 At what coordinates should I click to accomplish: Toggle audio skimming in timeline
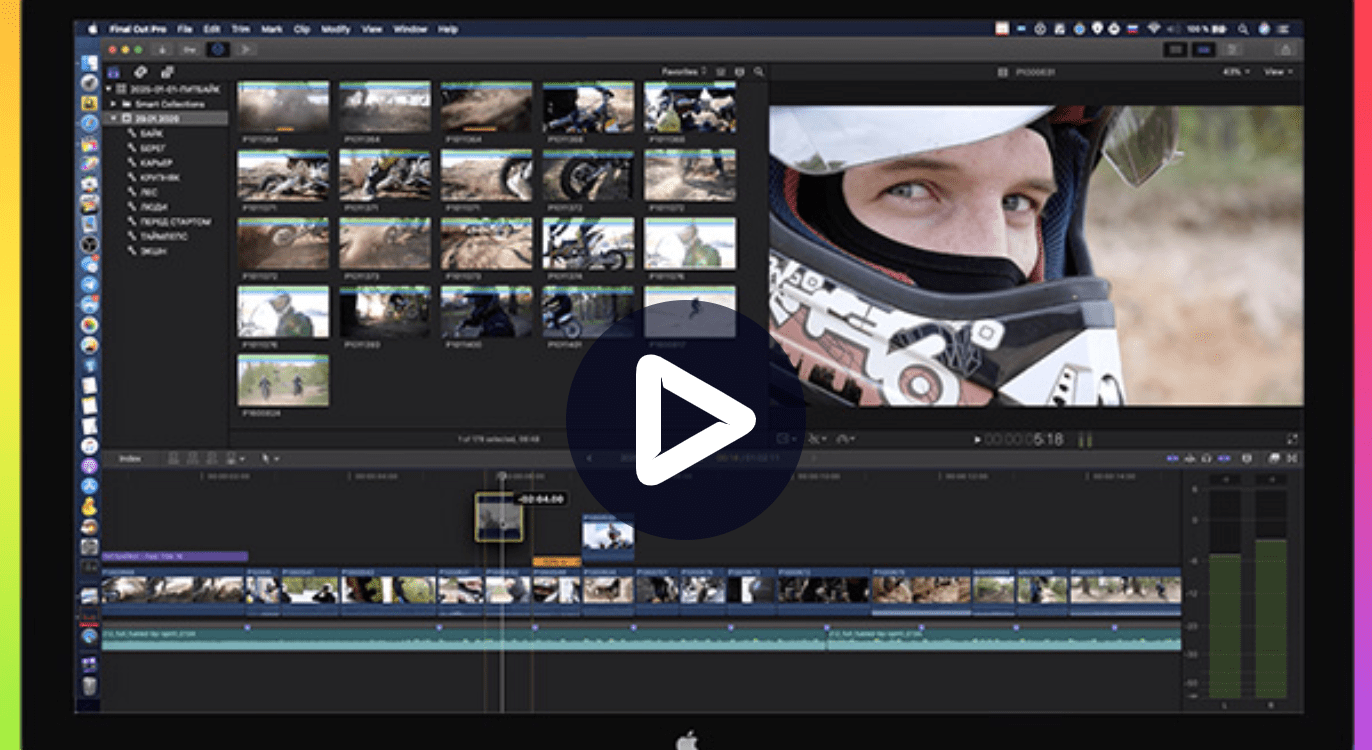click(1189, 458)
